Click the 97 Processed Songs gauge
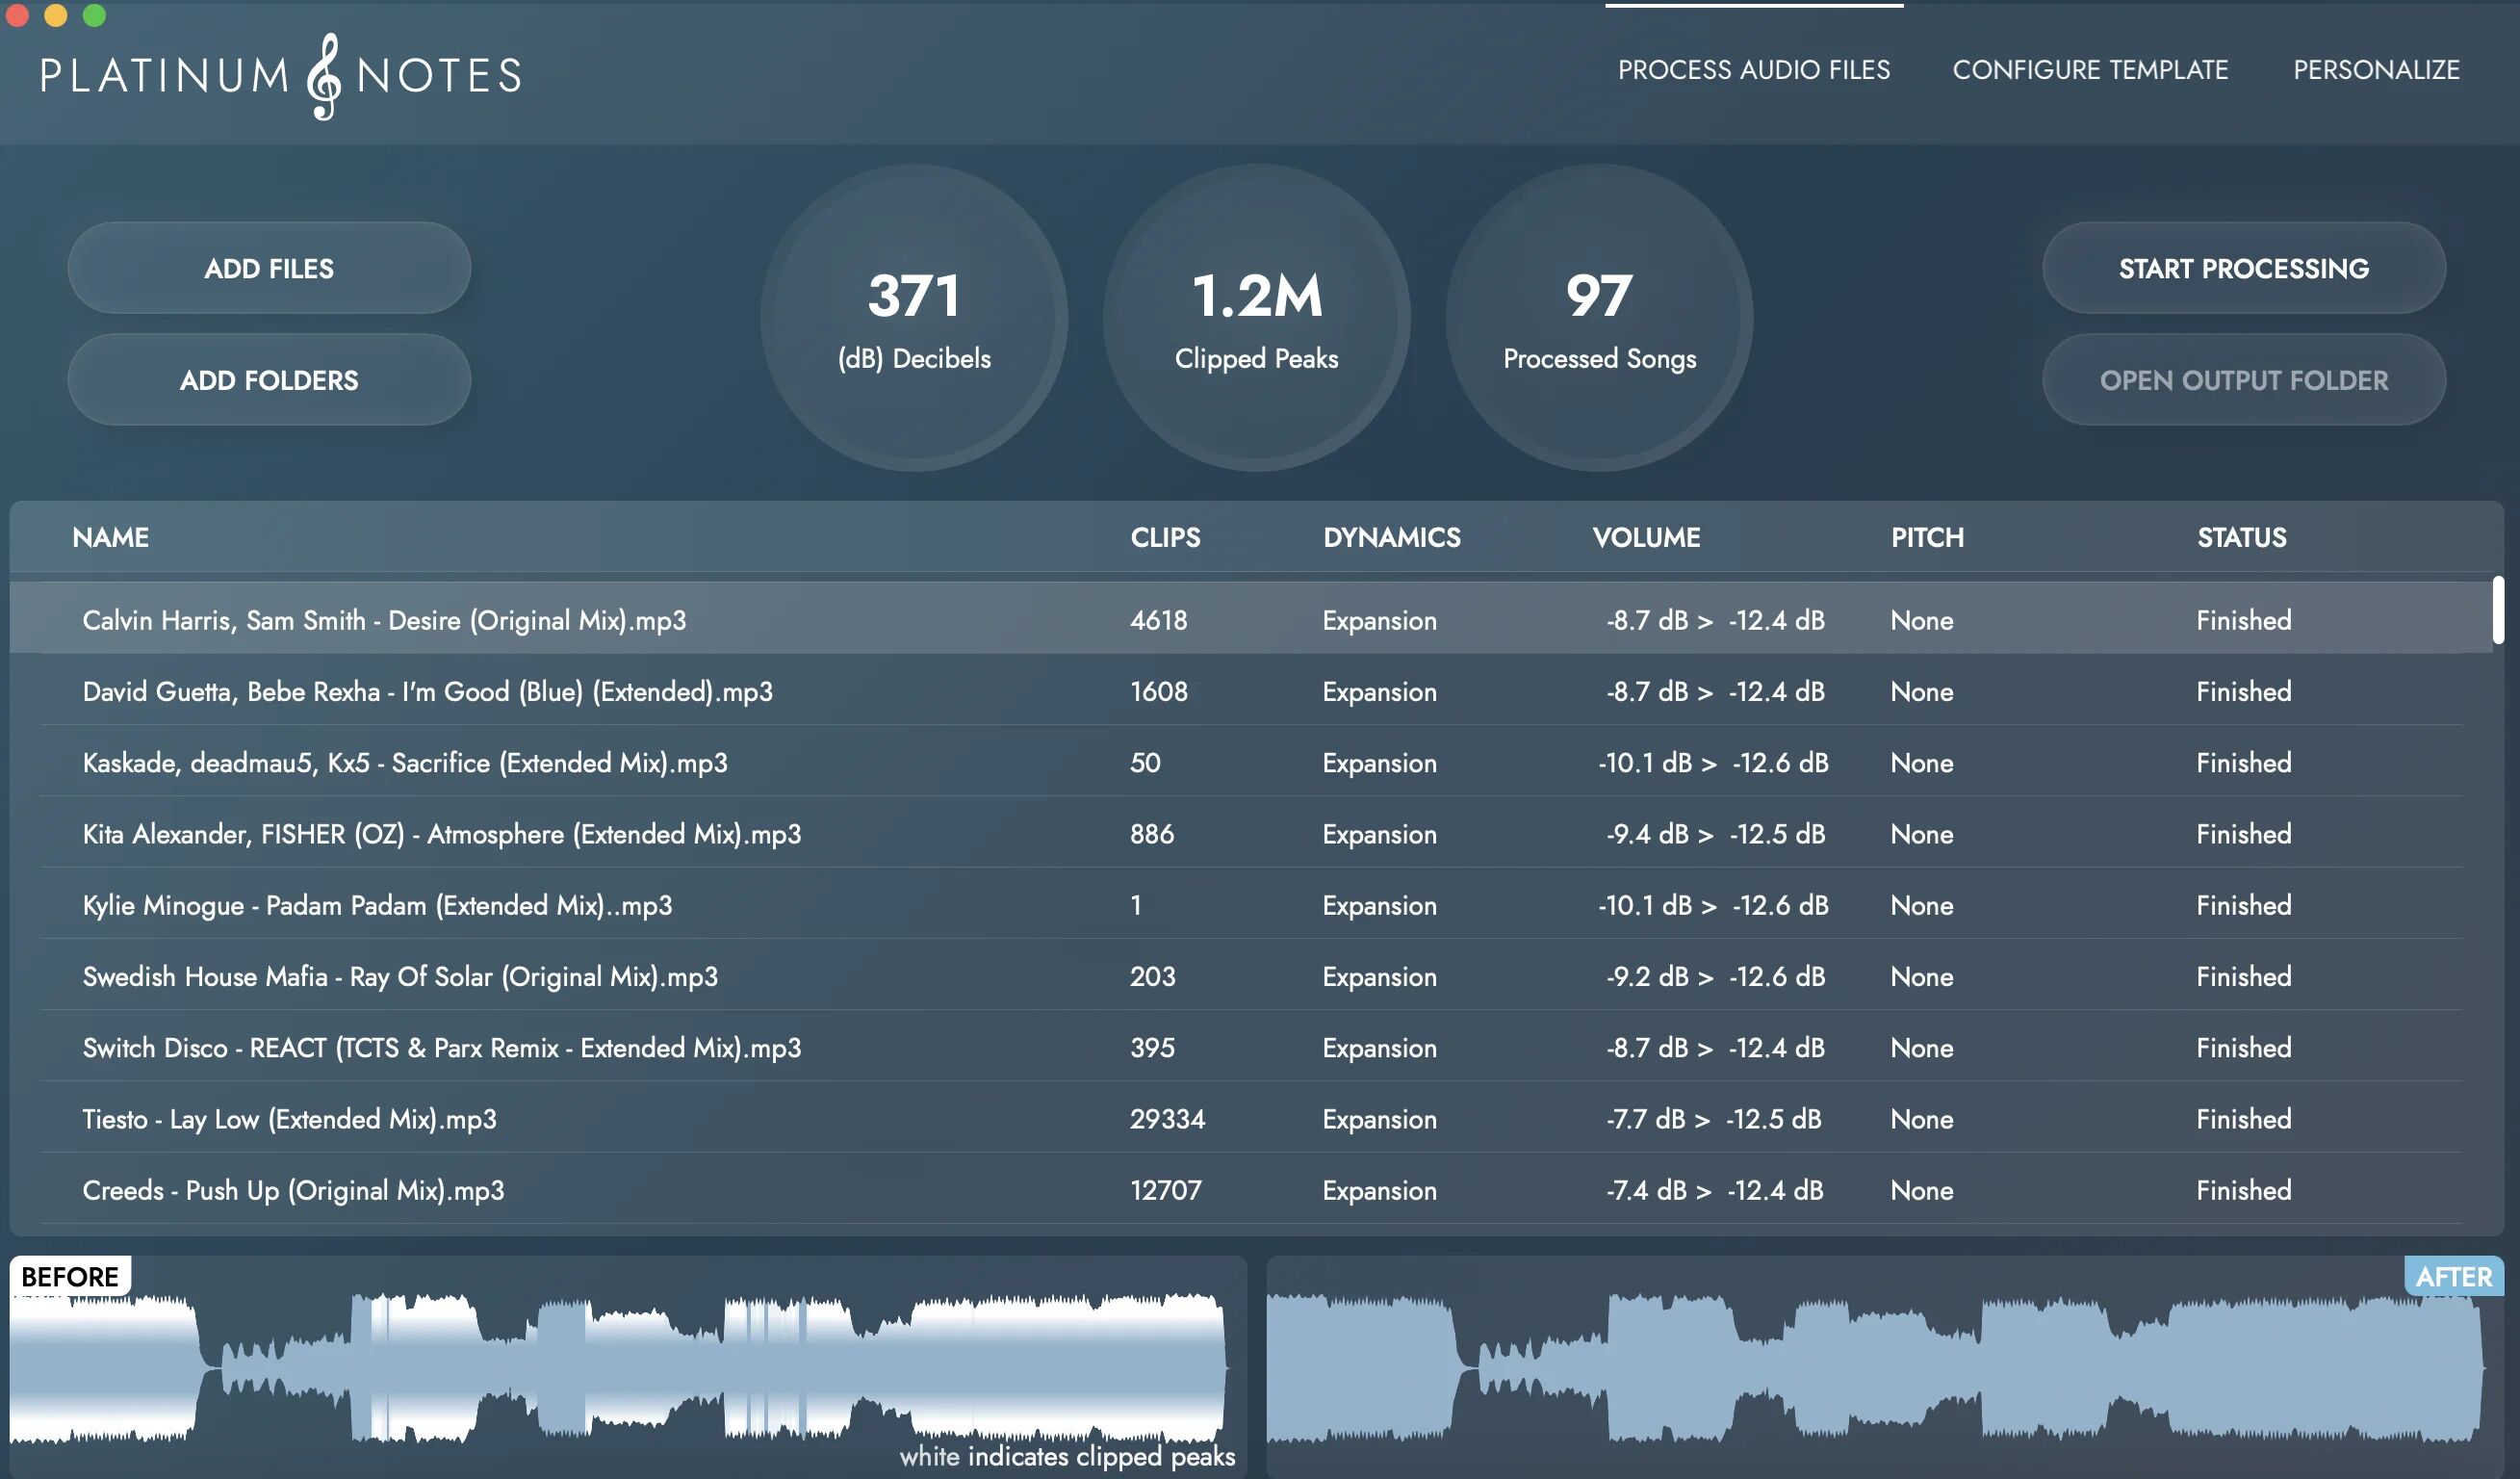 [x=1597, y=315]
